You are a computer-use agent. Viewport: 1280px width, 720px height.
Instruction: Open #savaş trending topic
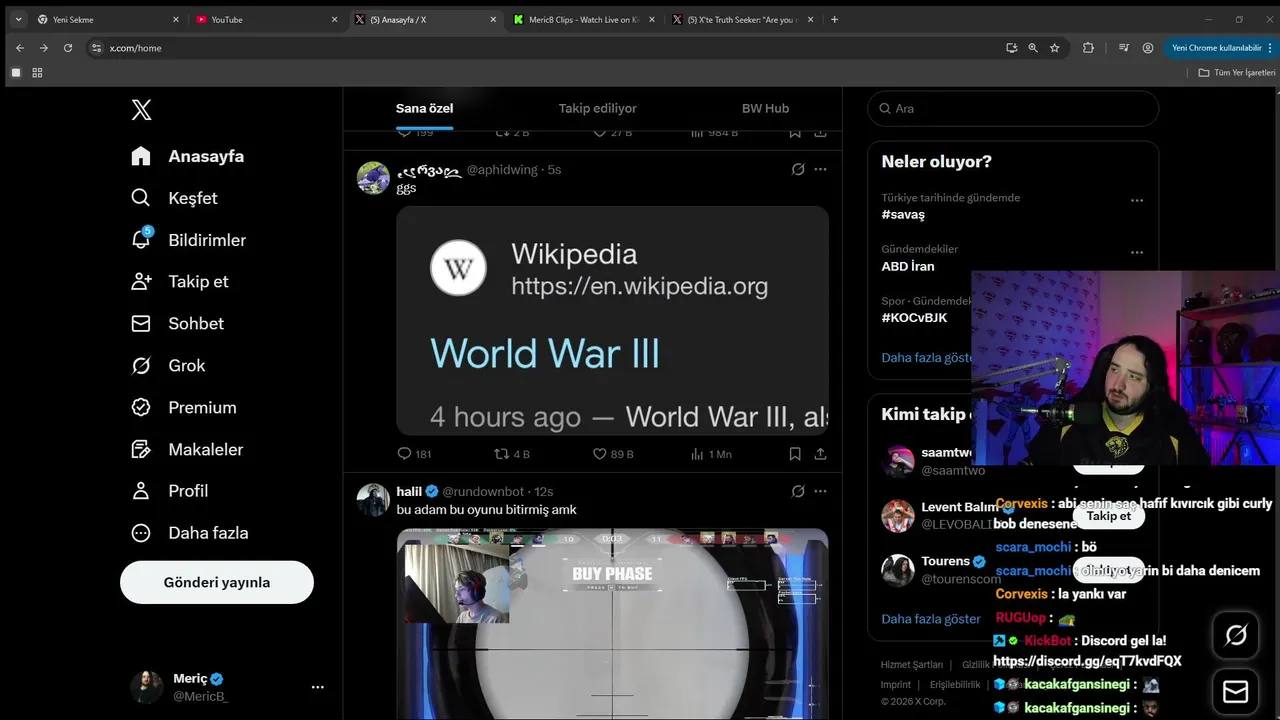point(903,215)
